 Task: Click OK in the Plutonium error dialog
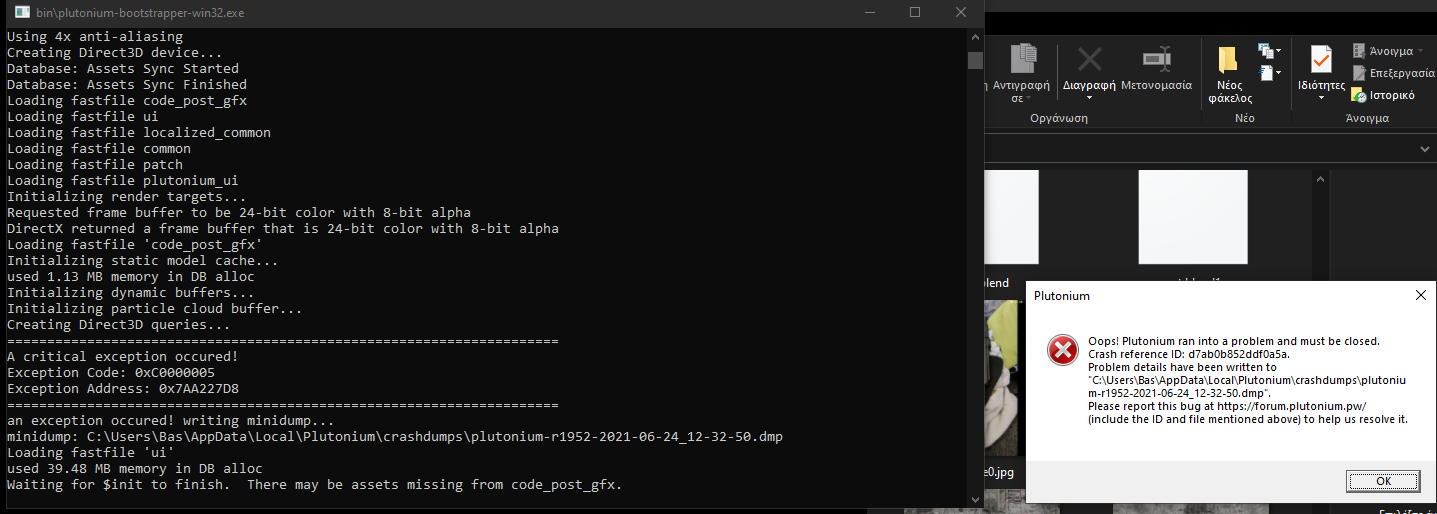click(1383, 481)
